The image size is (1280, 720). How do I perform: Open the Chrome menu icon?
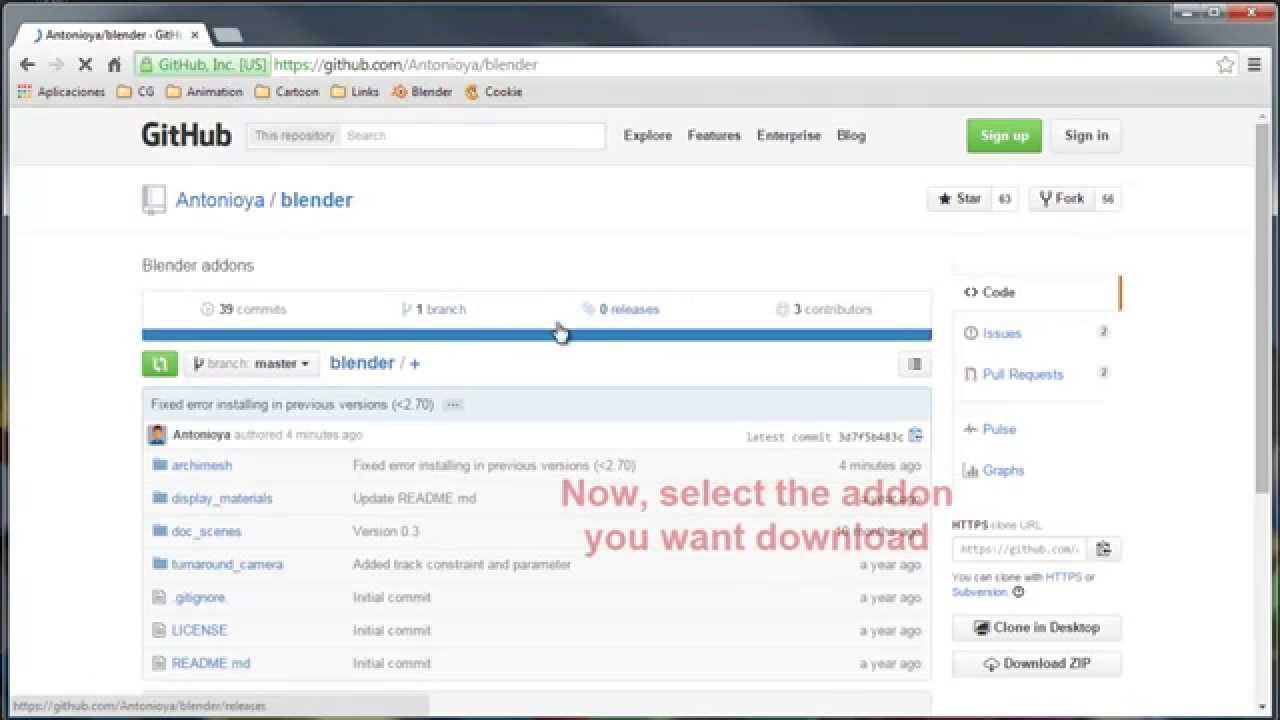(x=1255, y=65)
